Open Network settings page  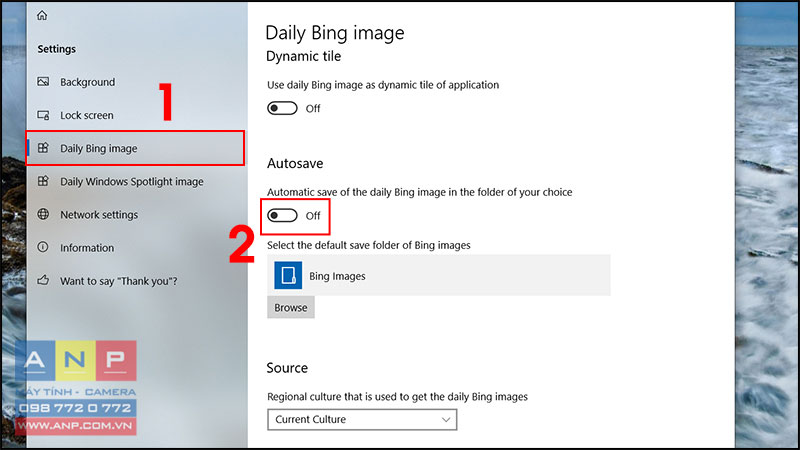tap(135, 215)
